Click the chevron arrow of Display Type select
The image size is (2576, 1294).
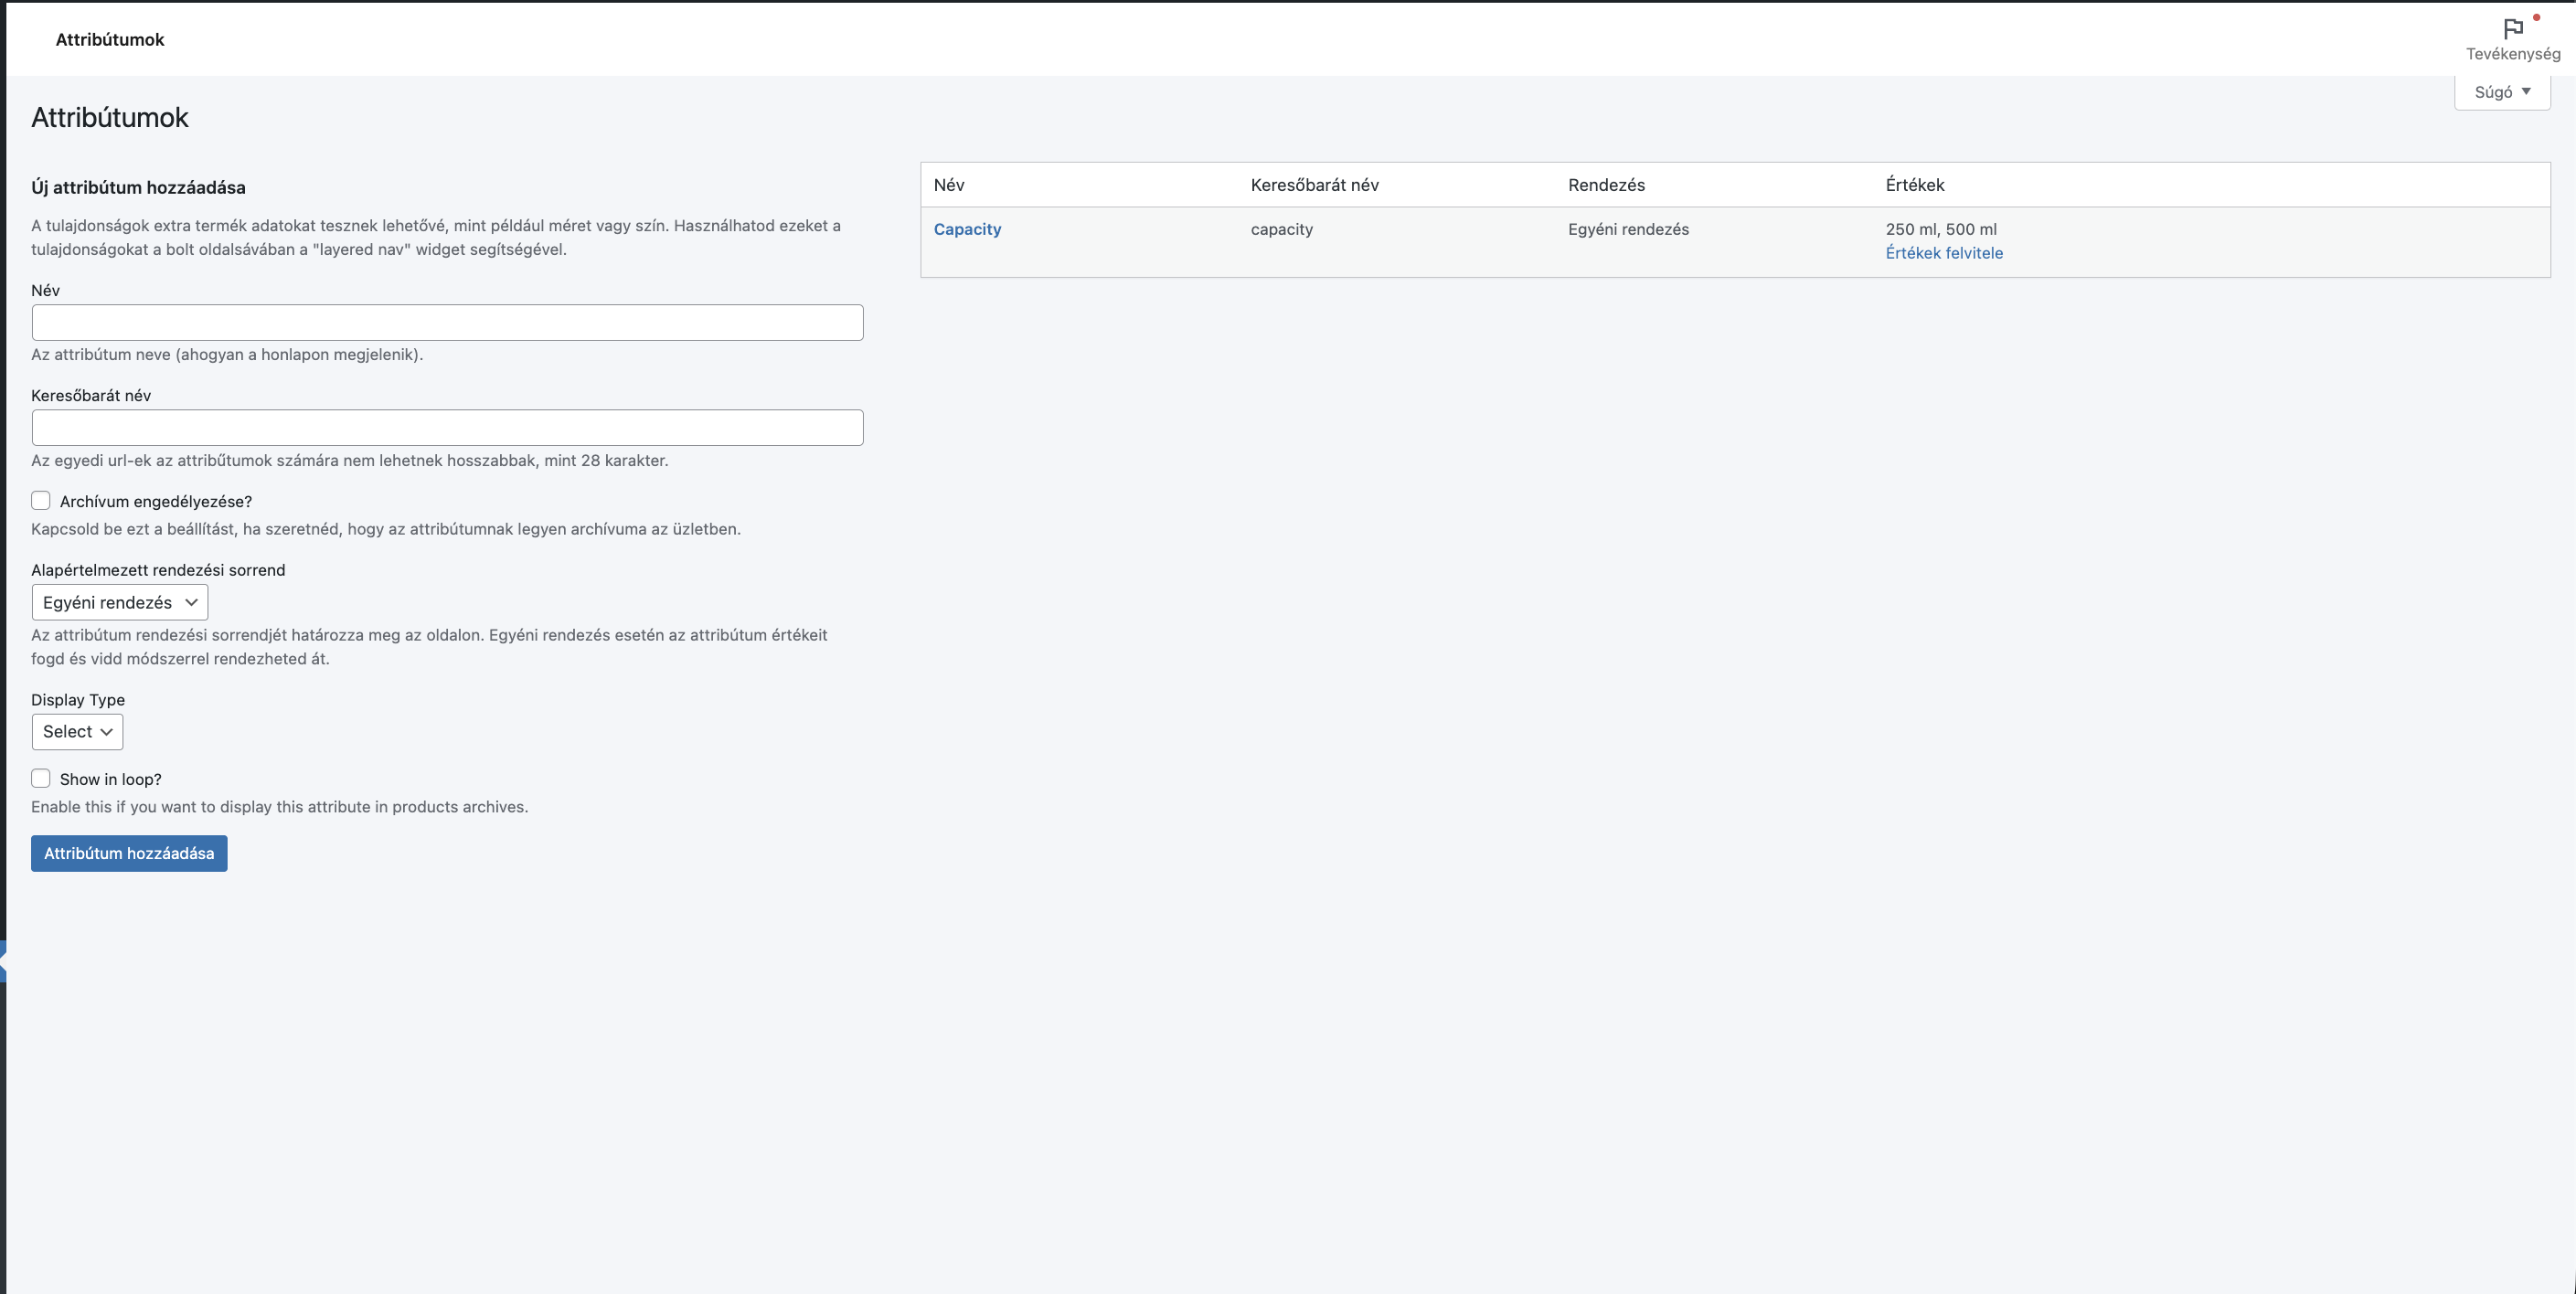[x=106, y=732]
